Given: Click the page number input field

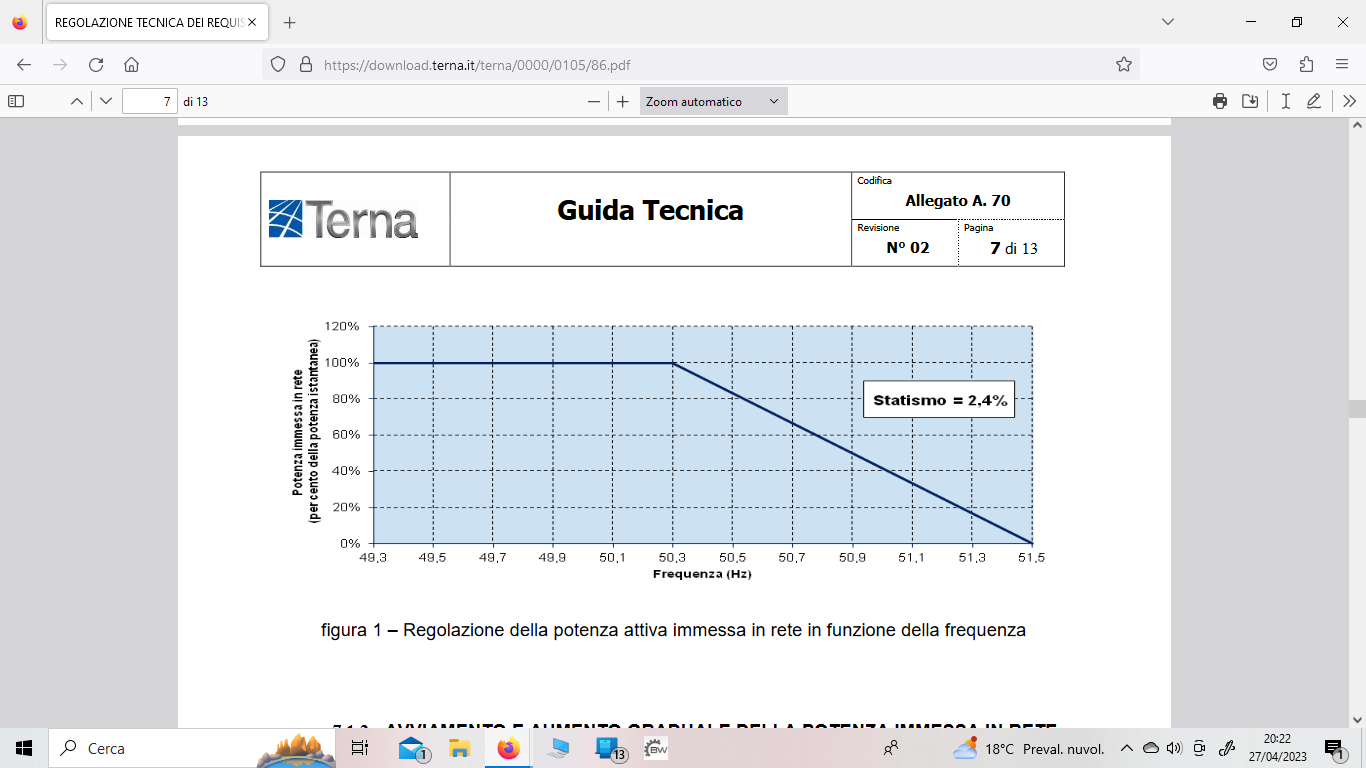Looking at the screenshot, I should (x=150, y=101).
